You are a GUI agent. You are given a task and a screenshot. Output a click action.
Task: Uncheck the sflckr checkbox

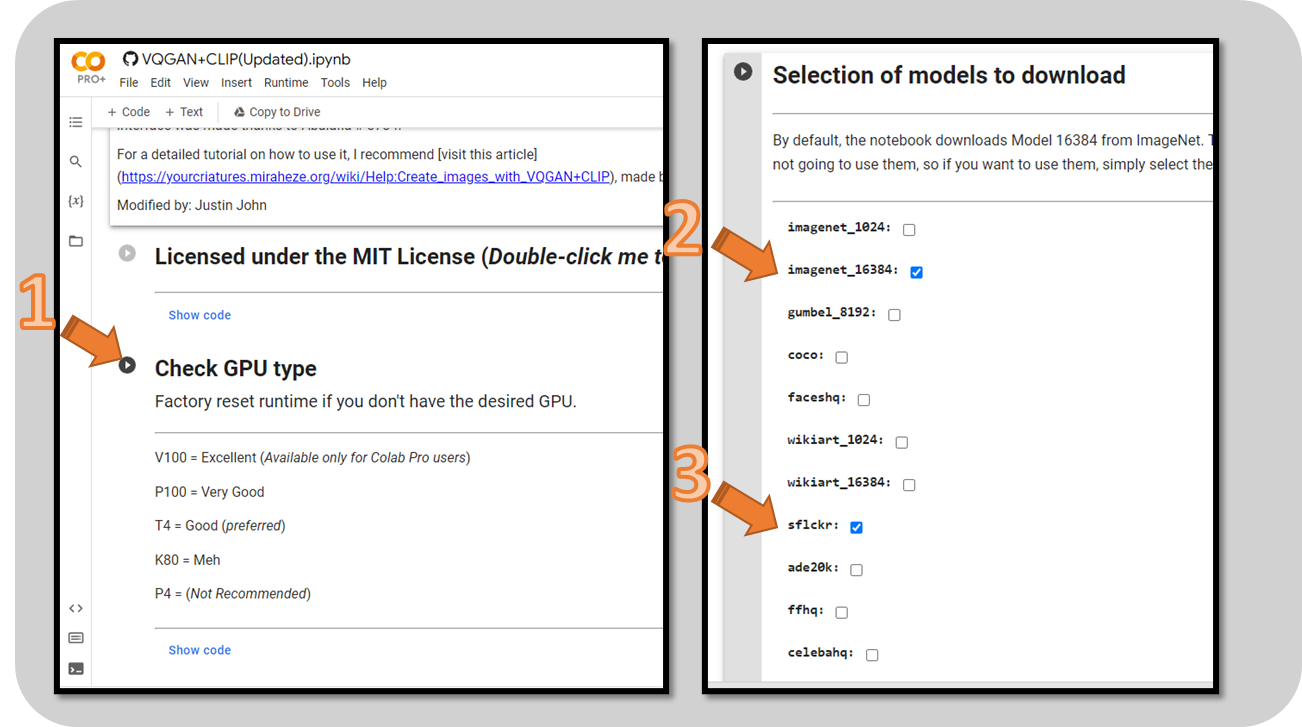[x=856, y=527]
